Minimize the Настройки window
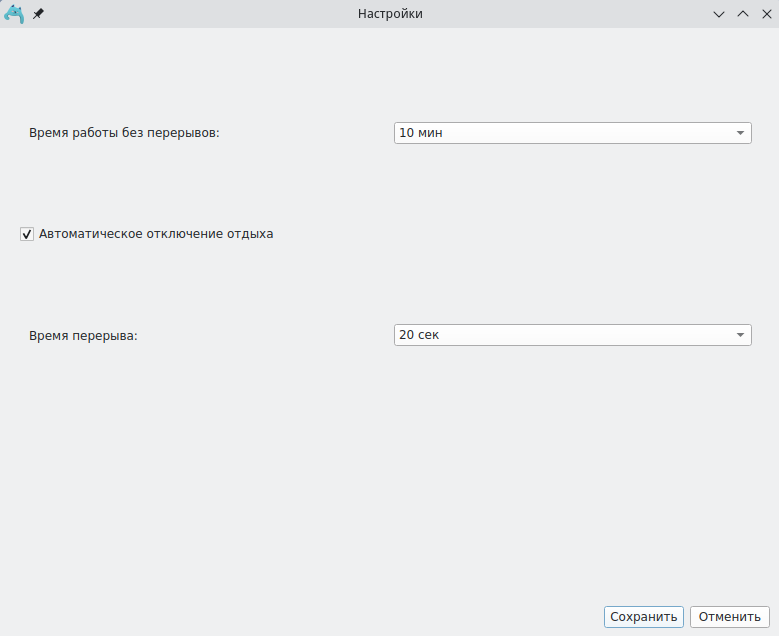779x636 pixels. [x=718, y=14]
